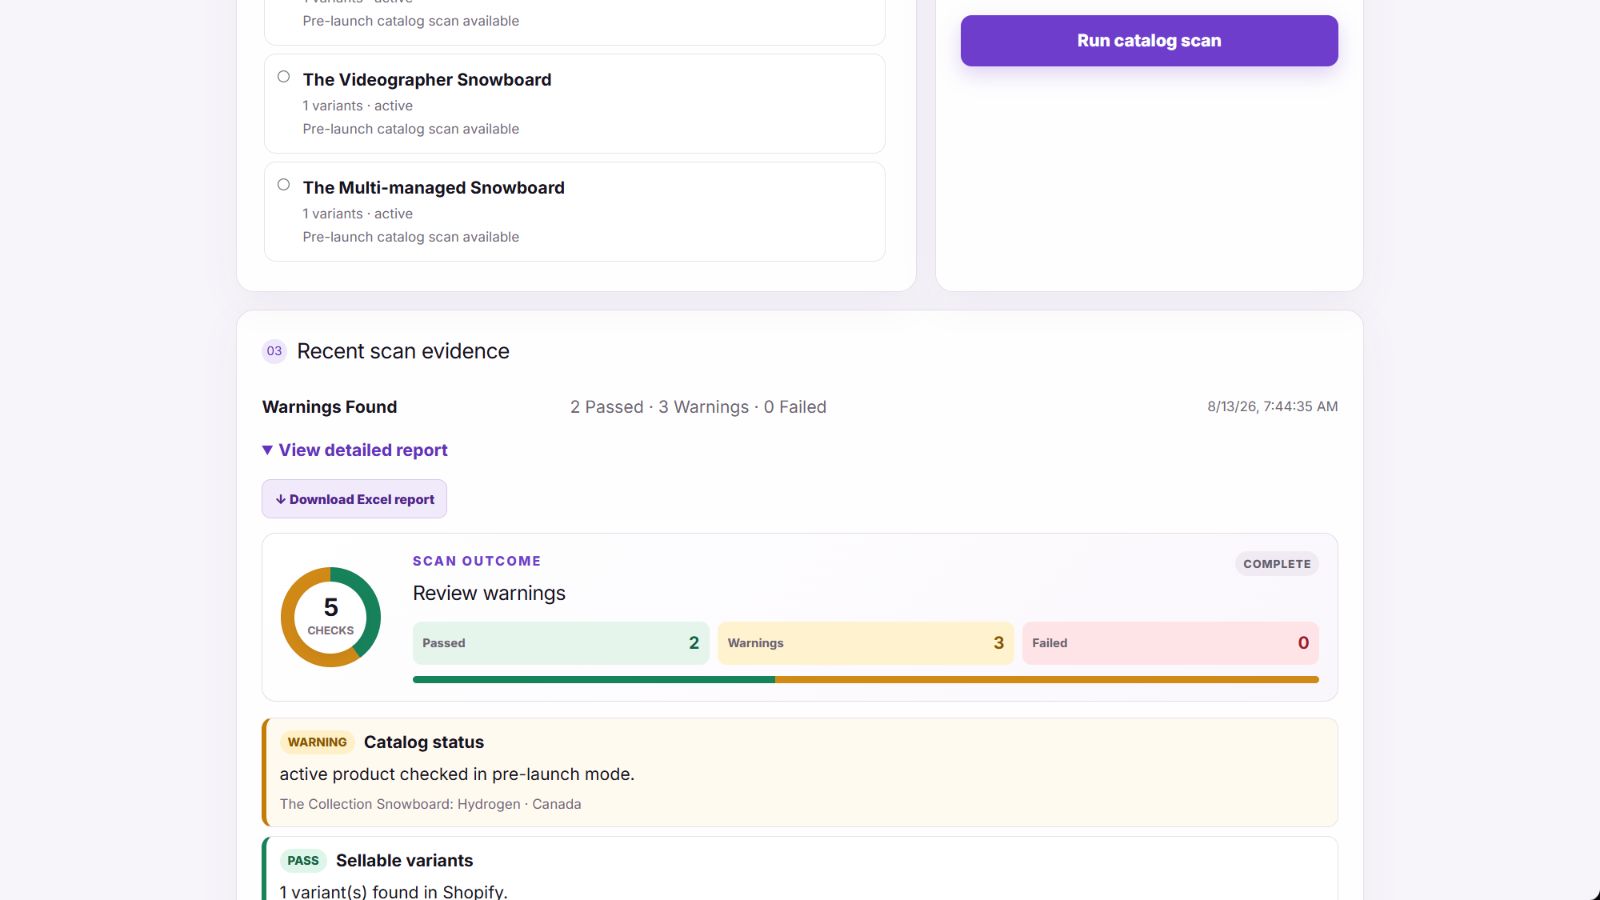Download the Excel report

click(354, 499)
